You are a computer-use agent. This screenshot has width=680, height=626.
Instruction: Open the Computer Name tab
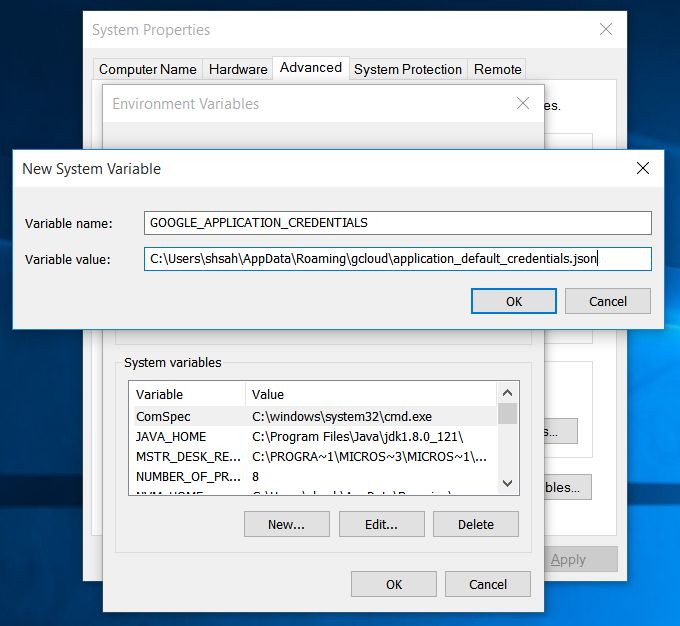point(147,69)
